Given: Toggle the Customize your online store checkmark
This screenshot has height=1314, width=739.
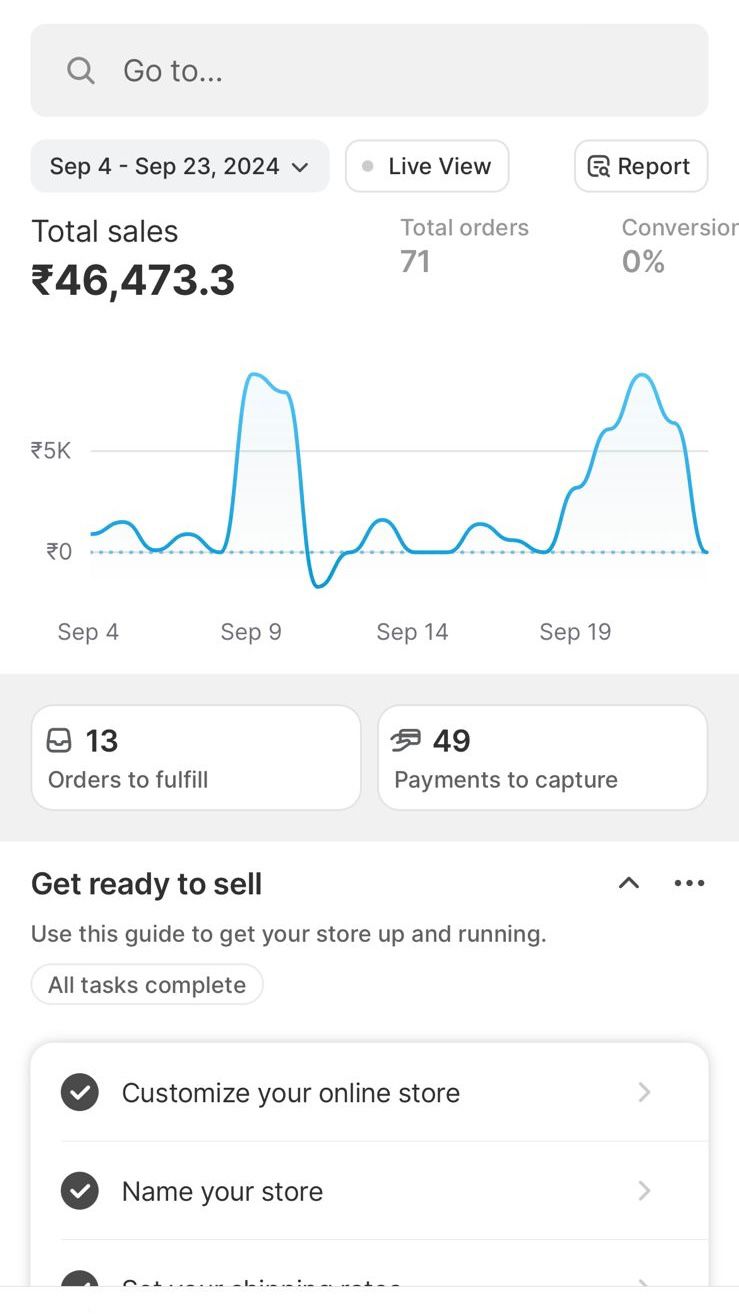Looking at the screenshot, I should [x=80, y=1093].
